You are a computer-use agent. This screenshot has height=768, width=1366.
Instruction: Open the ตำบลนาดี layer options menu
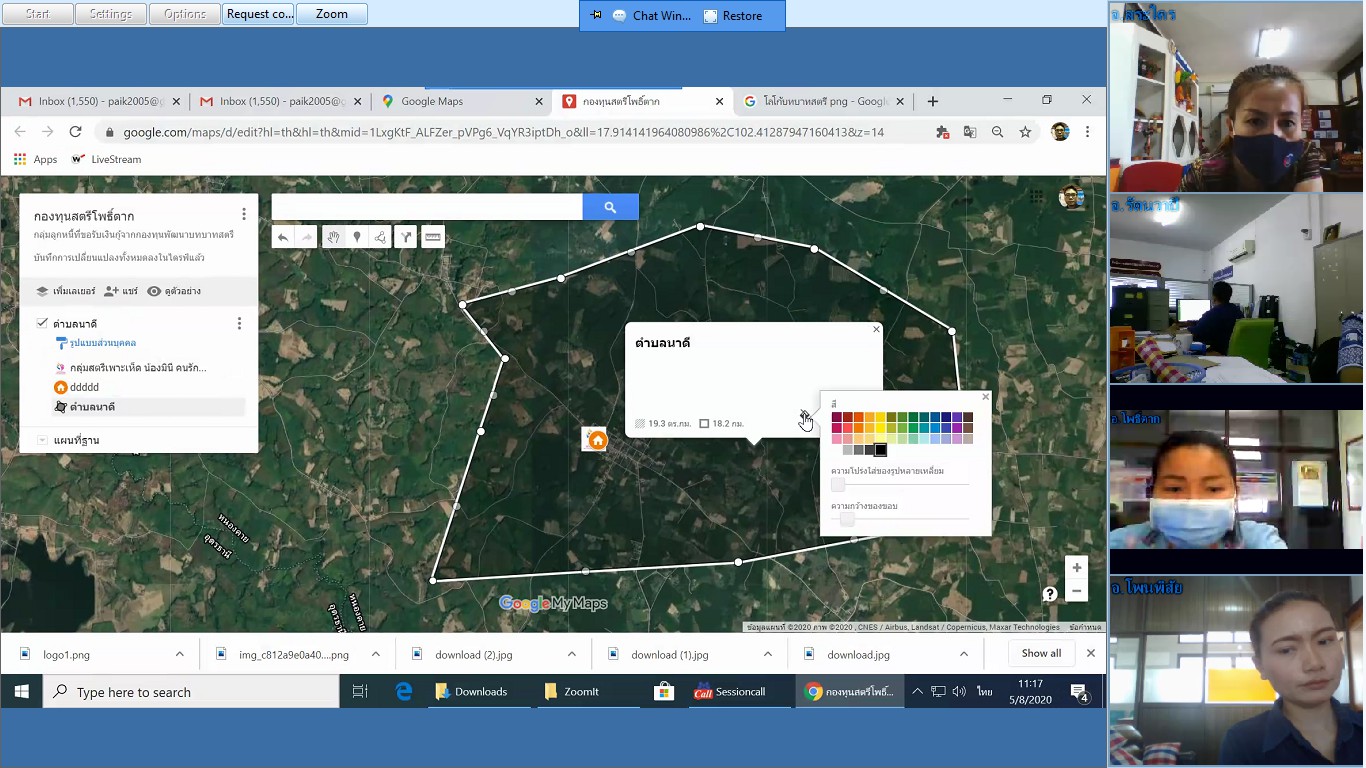pos(239,323)
